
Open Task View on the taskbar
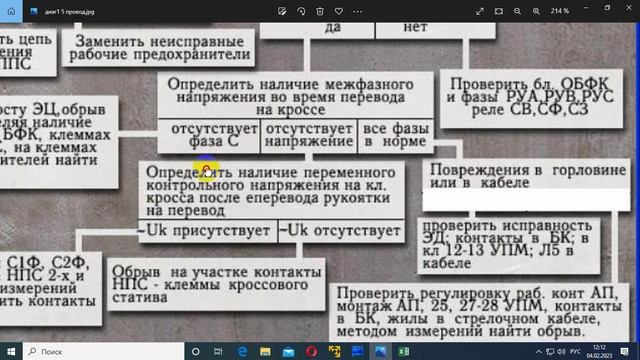click(x=218, y=351)
